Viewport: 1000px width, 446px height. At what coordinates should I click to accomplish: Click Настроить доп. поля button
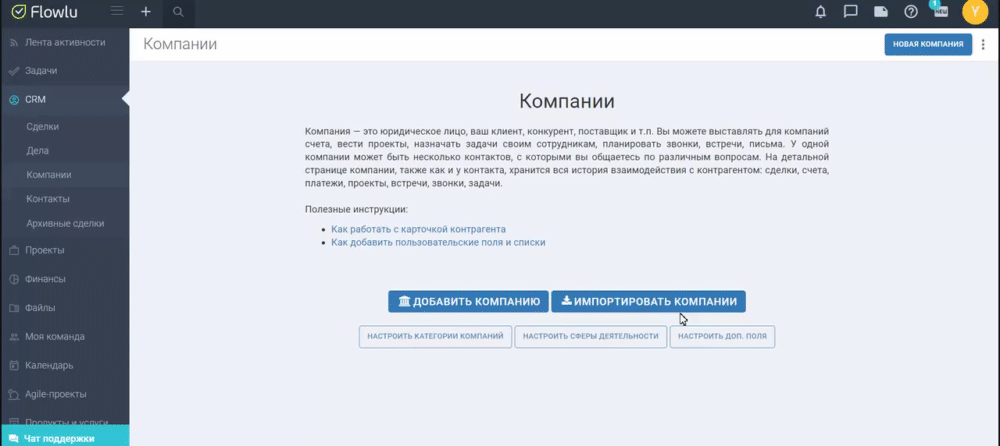pos(723,336)
